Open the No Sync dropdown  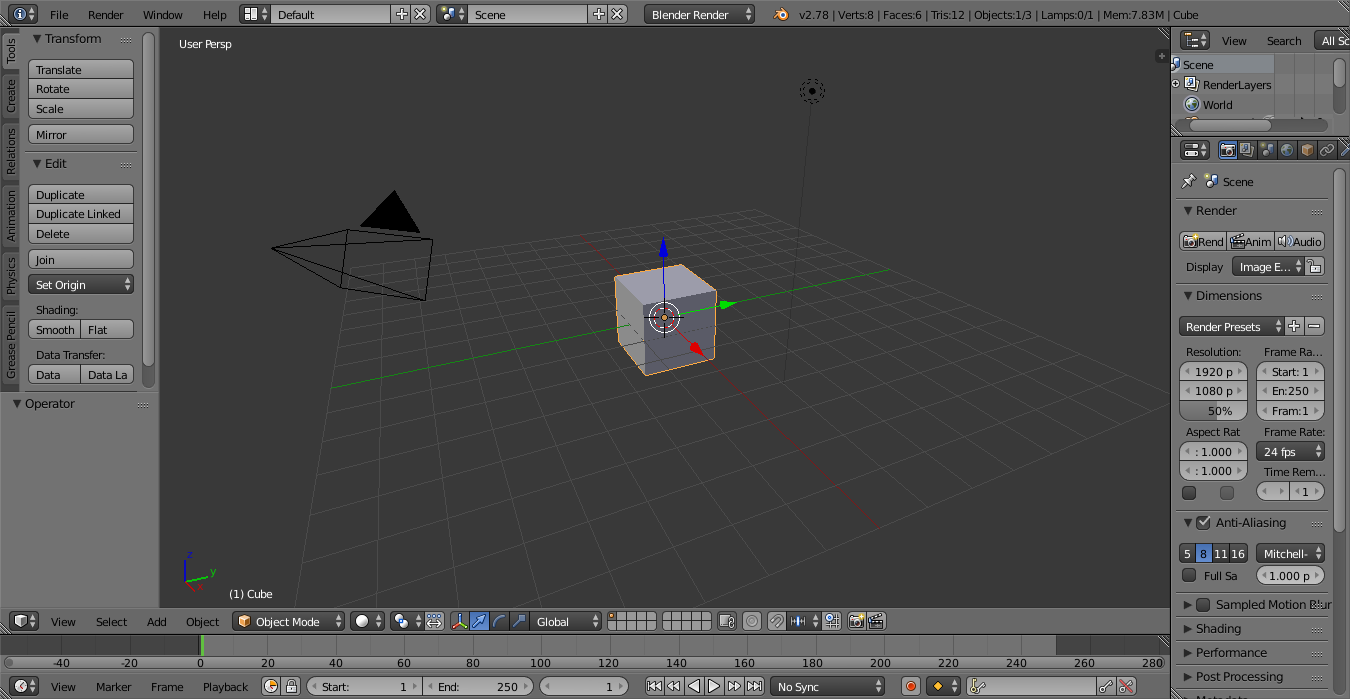828,686
